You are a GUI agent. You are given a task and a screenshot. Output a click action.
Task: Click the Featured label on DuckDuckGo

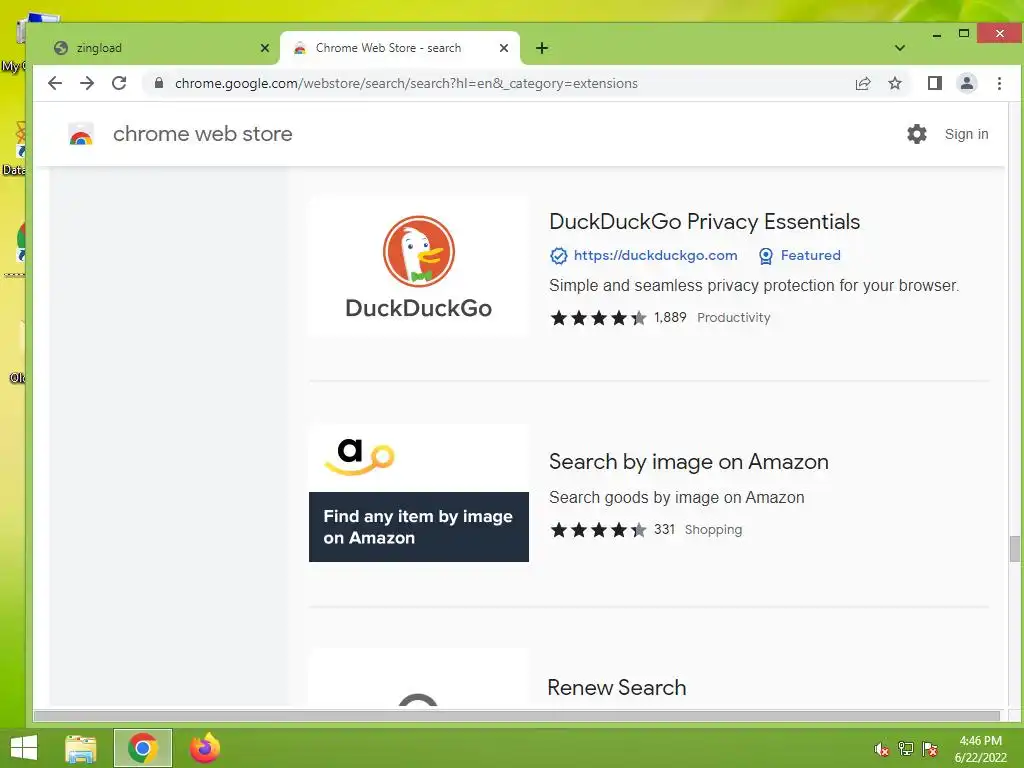810,255
